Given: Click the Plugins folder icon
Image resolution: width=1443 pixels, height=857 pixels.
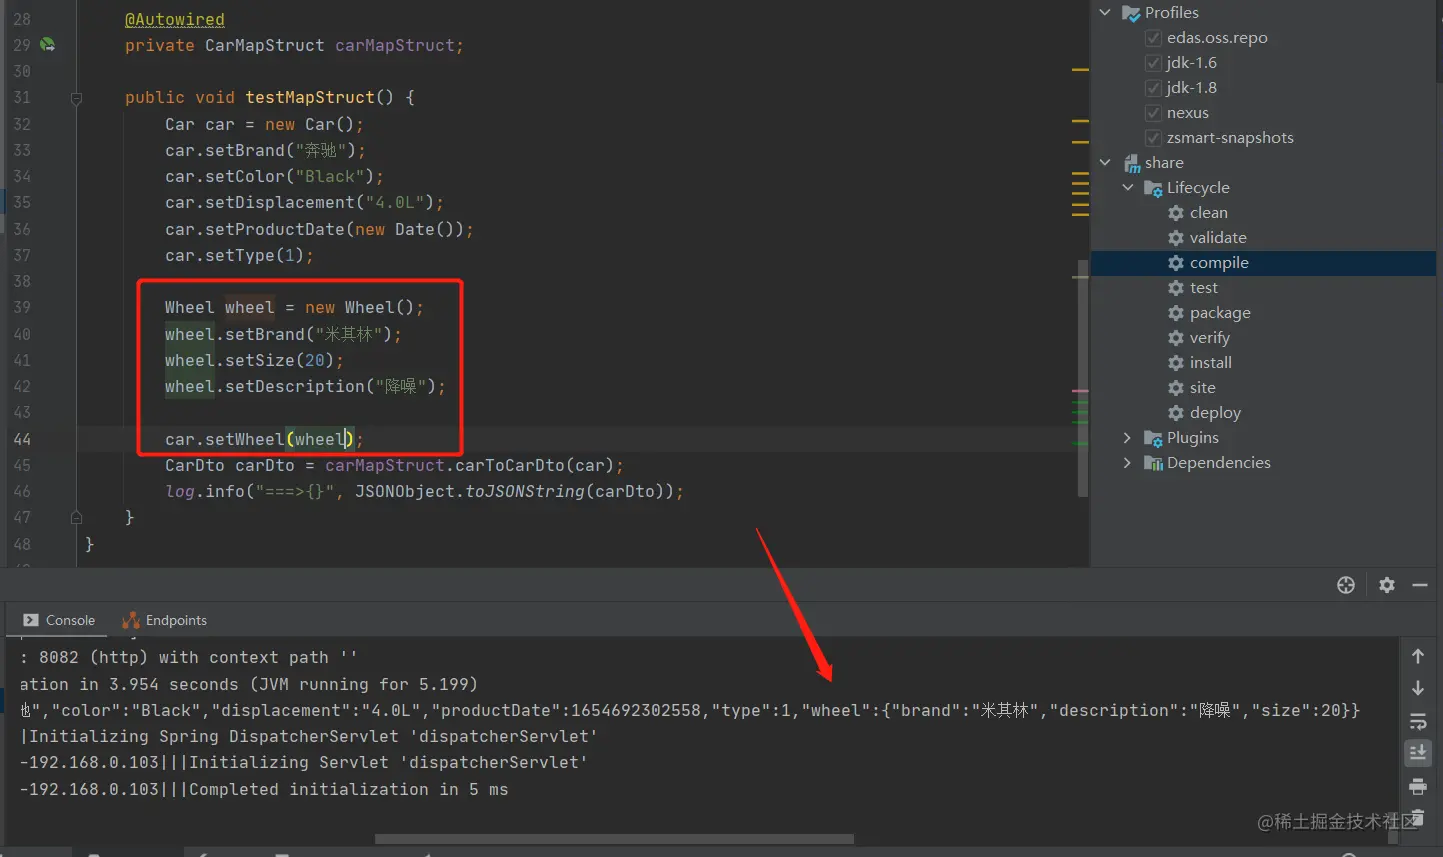Looking at the screenshot, I should (1153, 438).
